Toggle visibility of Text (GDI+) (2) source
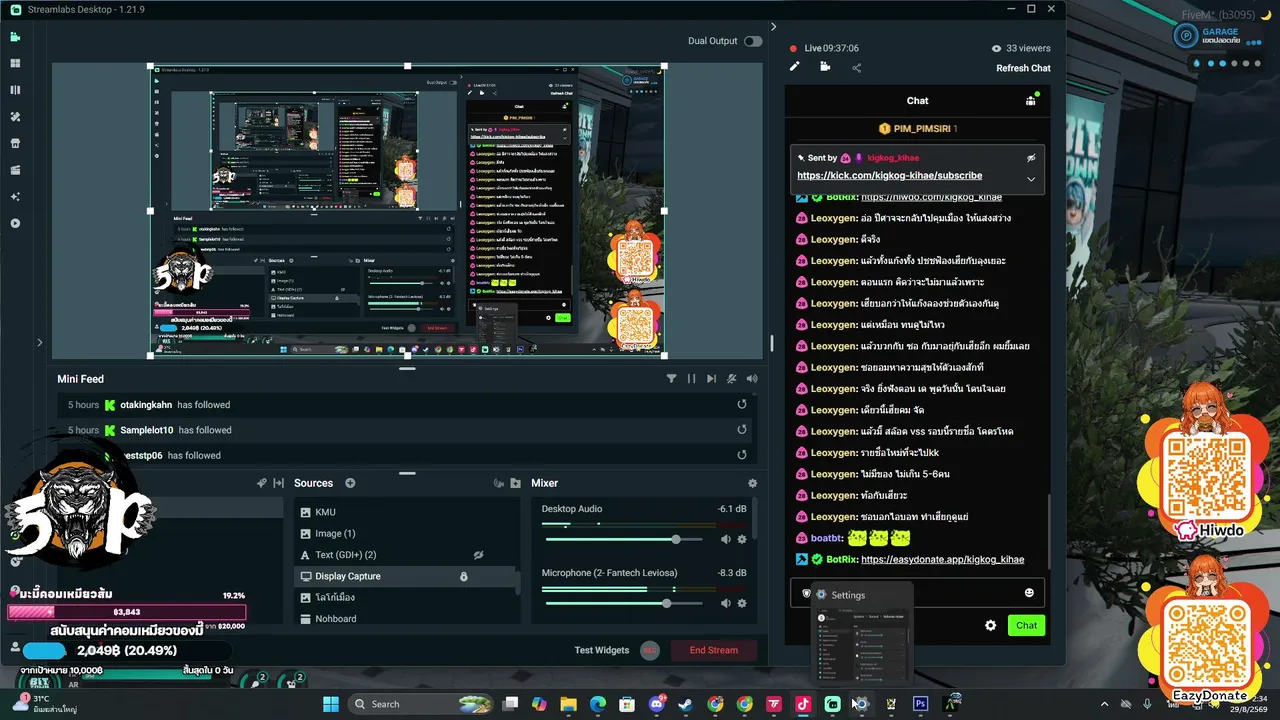The image size is (1280, 720). [x=478, y=555]
